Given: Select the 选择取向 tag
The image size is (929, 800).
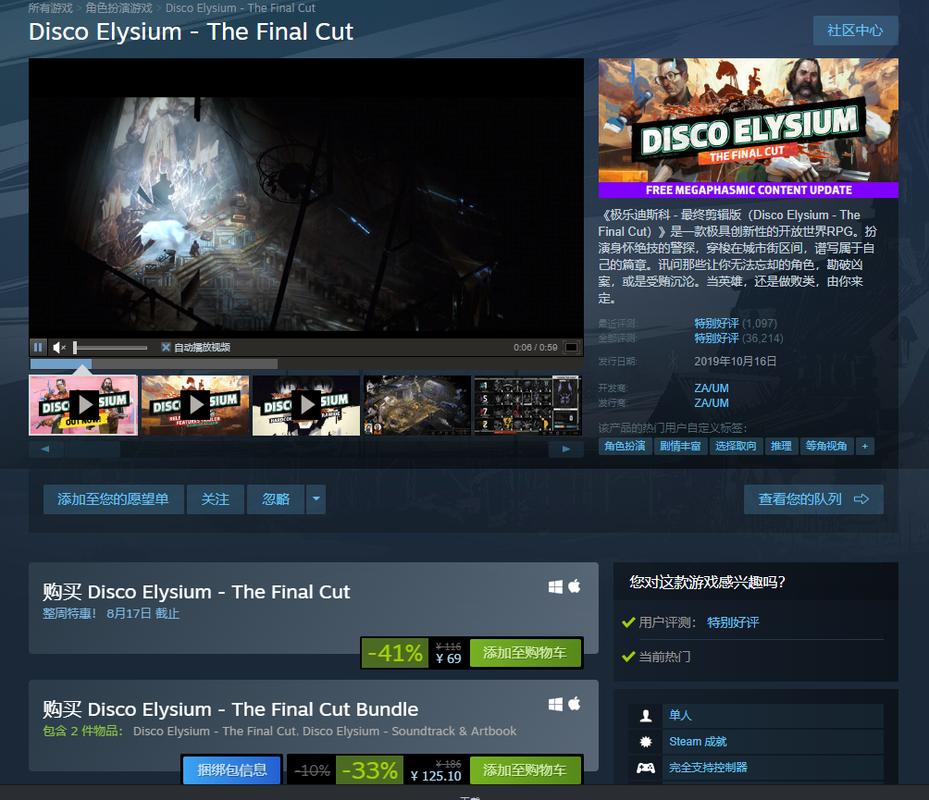Looking at the screenshot, I should pos(735,446).
